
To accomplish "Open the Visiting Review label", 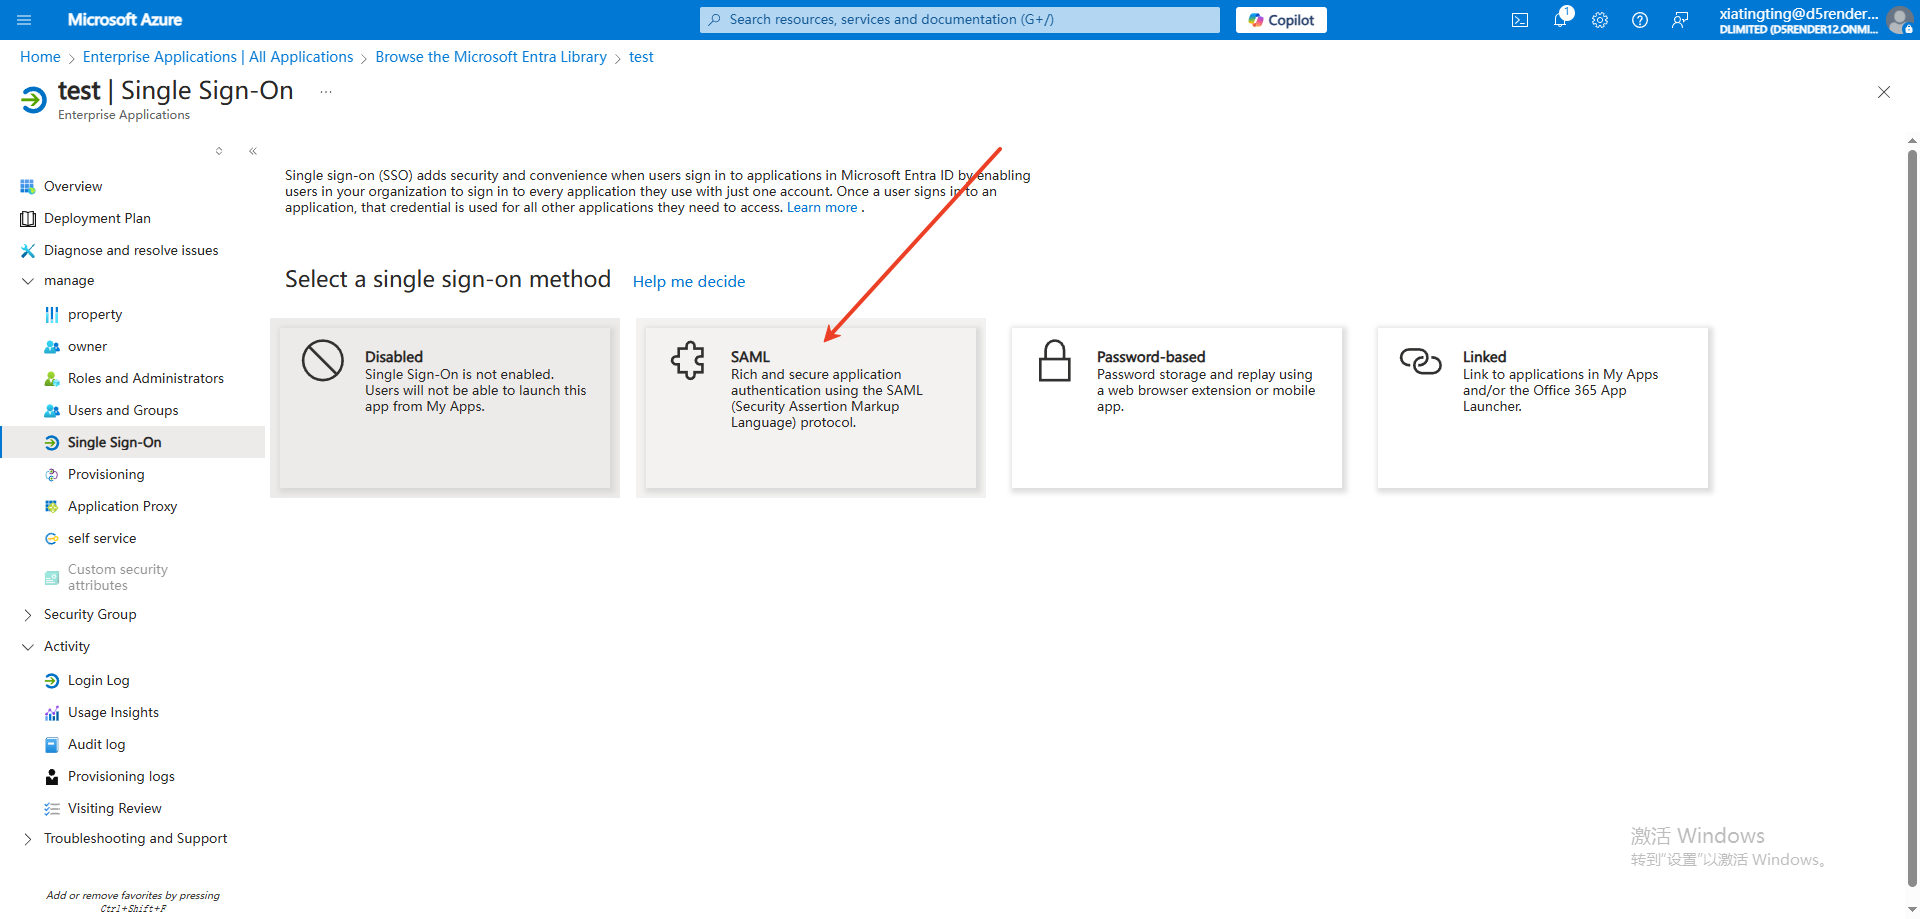I will 115,808.
